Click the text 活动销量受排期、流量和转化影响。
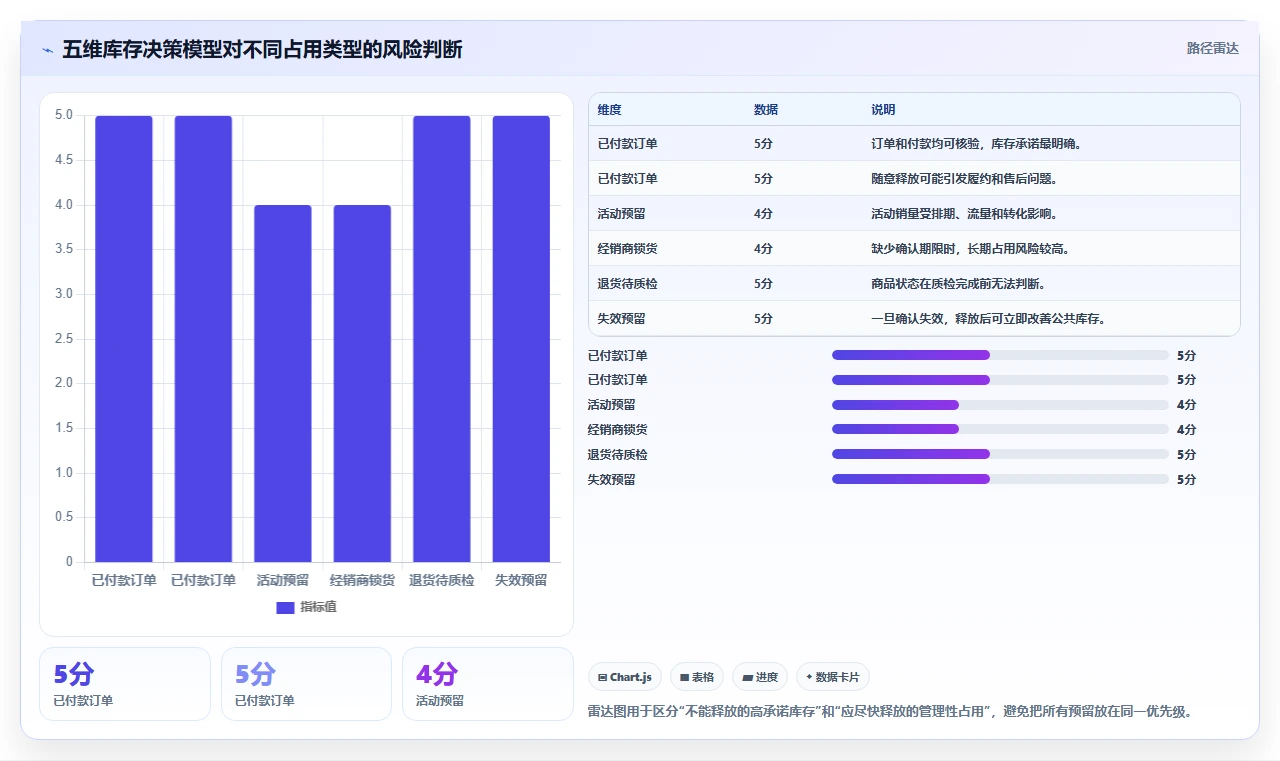This screenshot has height=761, width=1280. (x=965, y=214)
